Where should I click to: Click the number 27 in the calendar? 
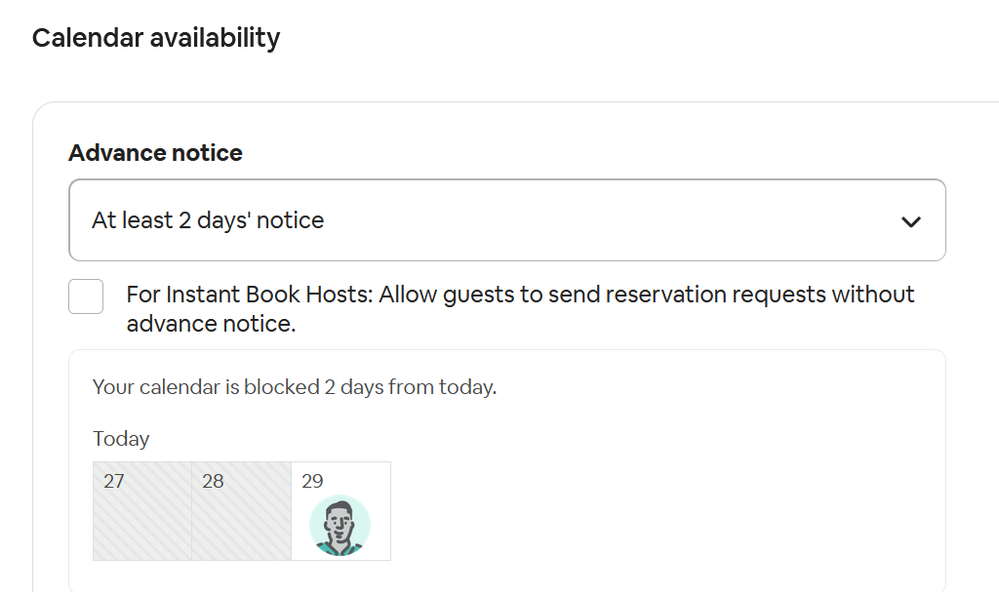(x=114, y=481)
